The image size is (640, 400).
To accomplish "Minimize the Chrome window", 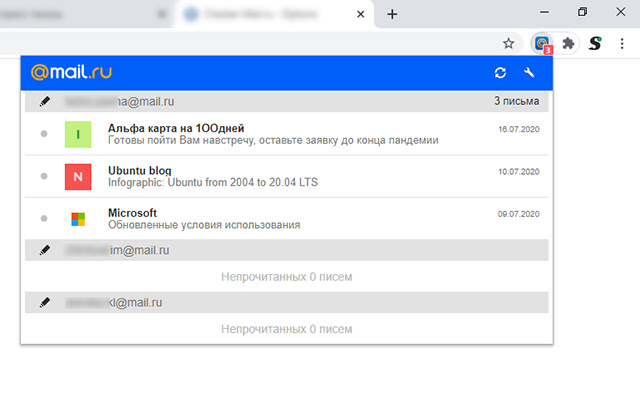I will [544, 12].
